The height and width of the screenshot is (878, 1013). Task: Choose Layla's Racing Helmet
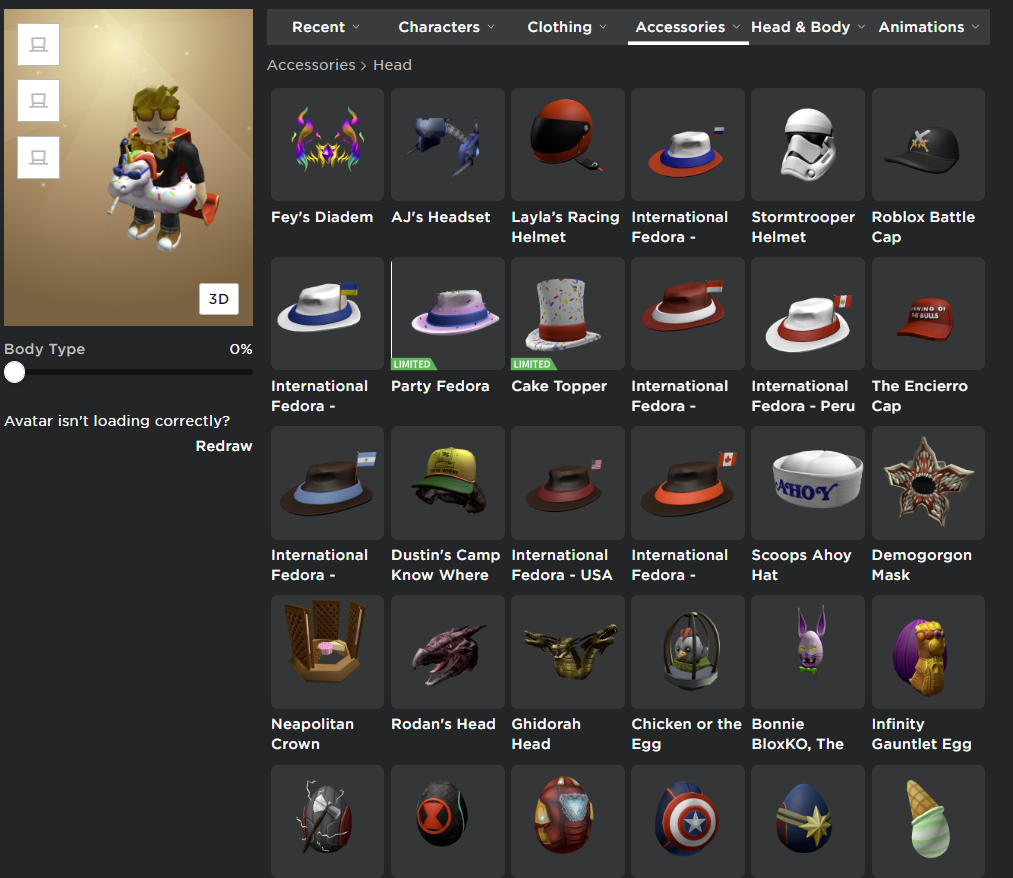(x=567, y=144)
